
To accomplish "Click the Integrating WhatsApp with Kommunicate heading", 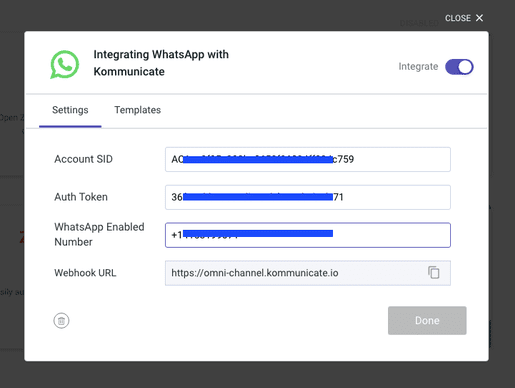I will click(x=161, y=63).
